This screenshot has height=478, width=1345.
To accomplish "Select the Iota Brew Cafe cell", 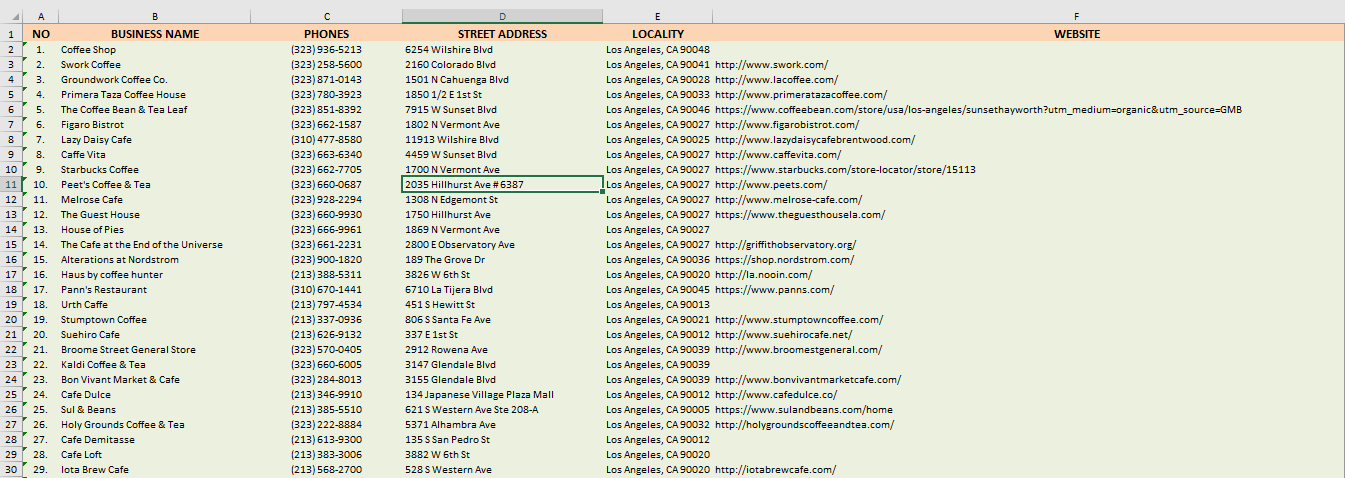I will point(155,469).
